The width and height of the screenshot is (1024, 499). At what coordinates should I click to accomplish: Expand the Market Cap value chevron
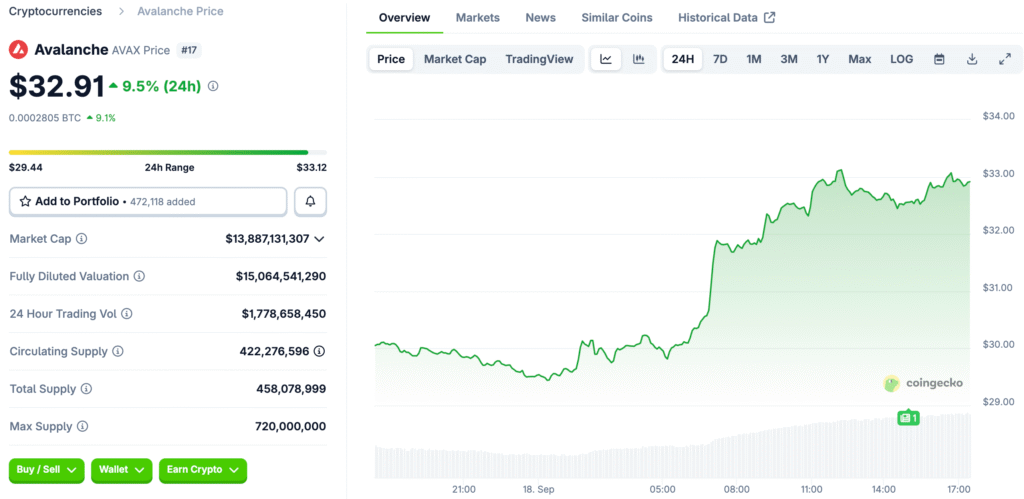[319, 239]
